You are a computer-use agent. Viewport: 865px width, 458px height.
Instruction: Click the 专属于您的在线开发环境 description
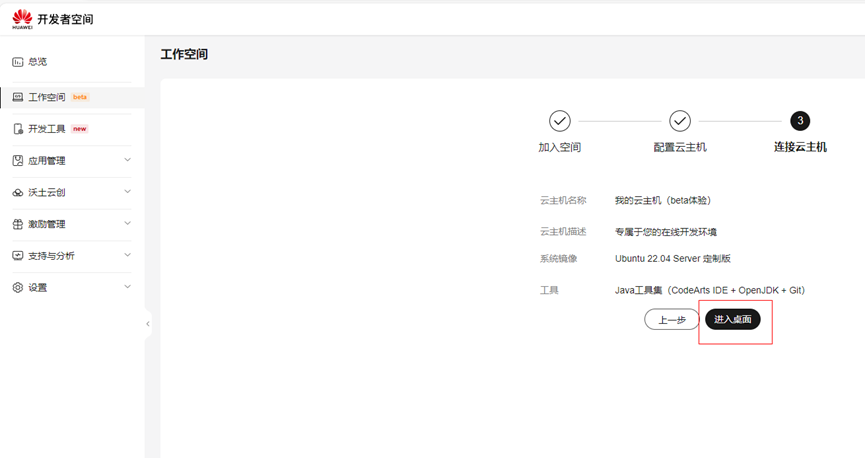tap(666, 232)
